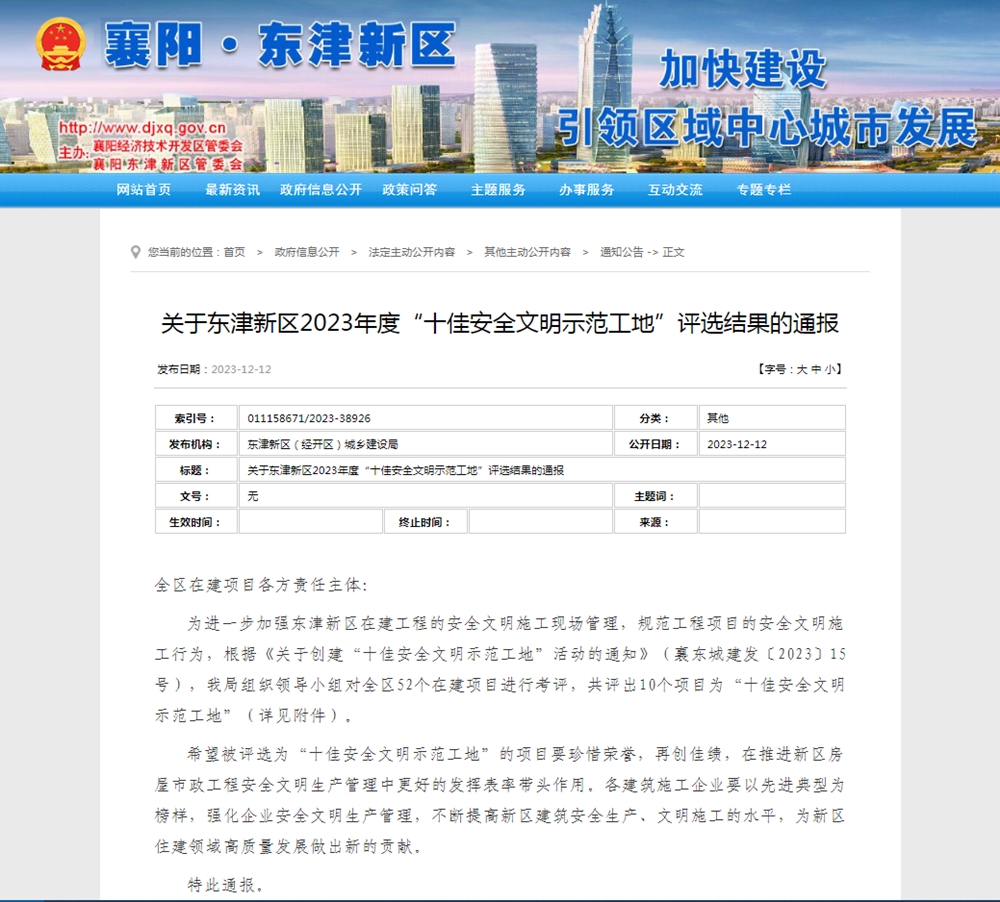Click the 政府信息公开 breadcrumb link

pyautogui.click(x=307, y=252)
